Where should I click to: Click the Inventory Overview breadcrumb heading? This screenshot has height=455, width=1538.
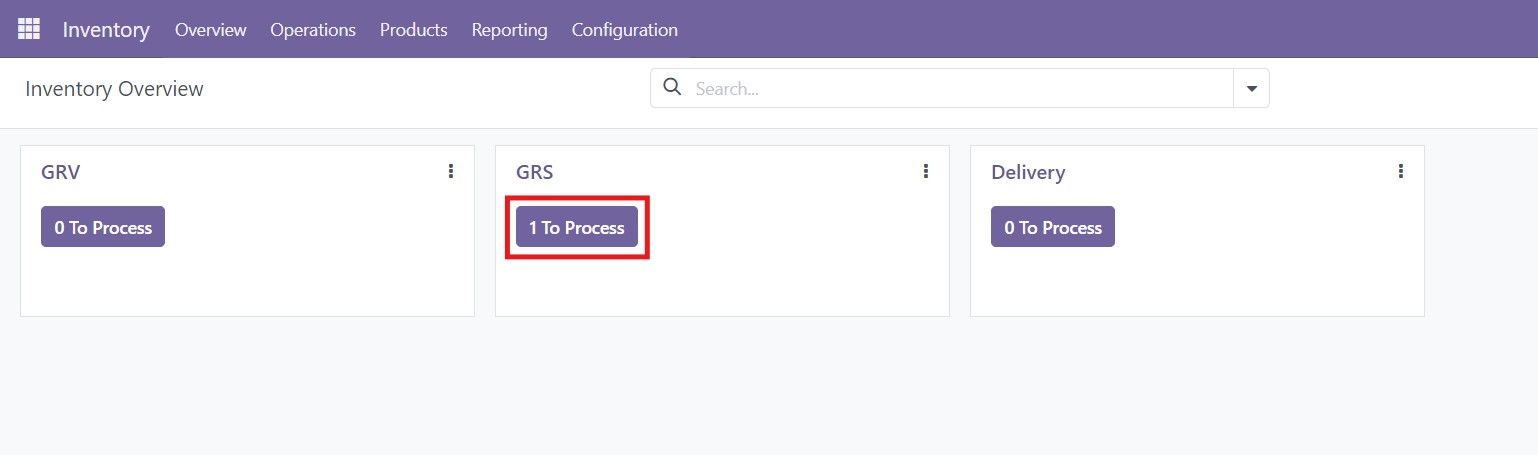pyautogui.click(x=114, y=89)
